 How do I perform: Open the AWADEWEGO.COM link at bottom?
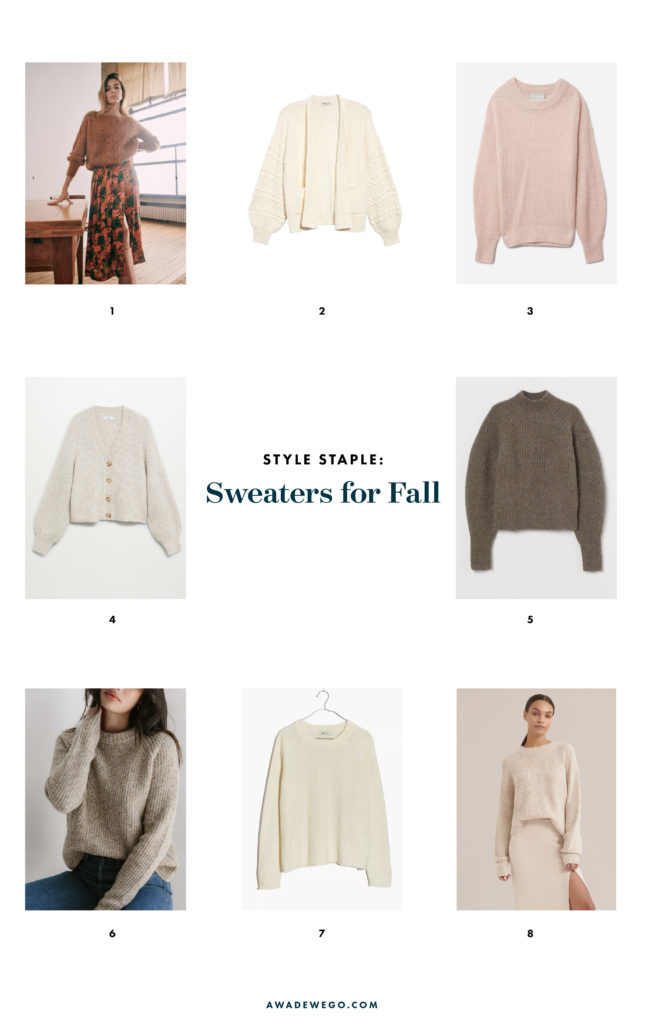click(x=322, y=1004)
